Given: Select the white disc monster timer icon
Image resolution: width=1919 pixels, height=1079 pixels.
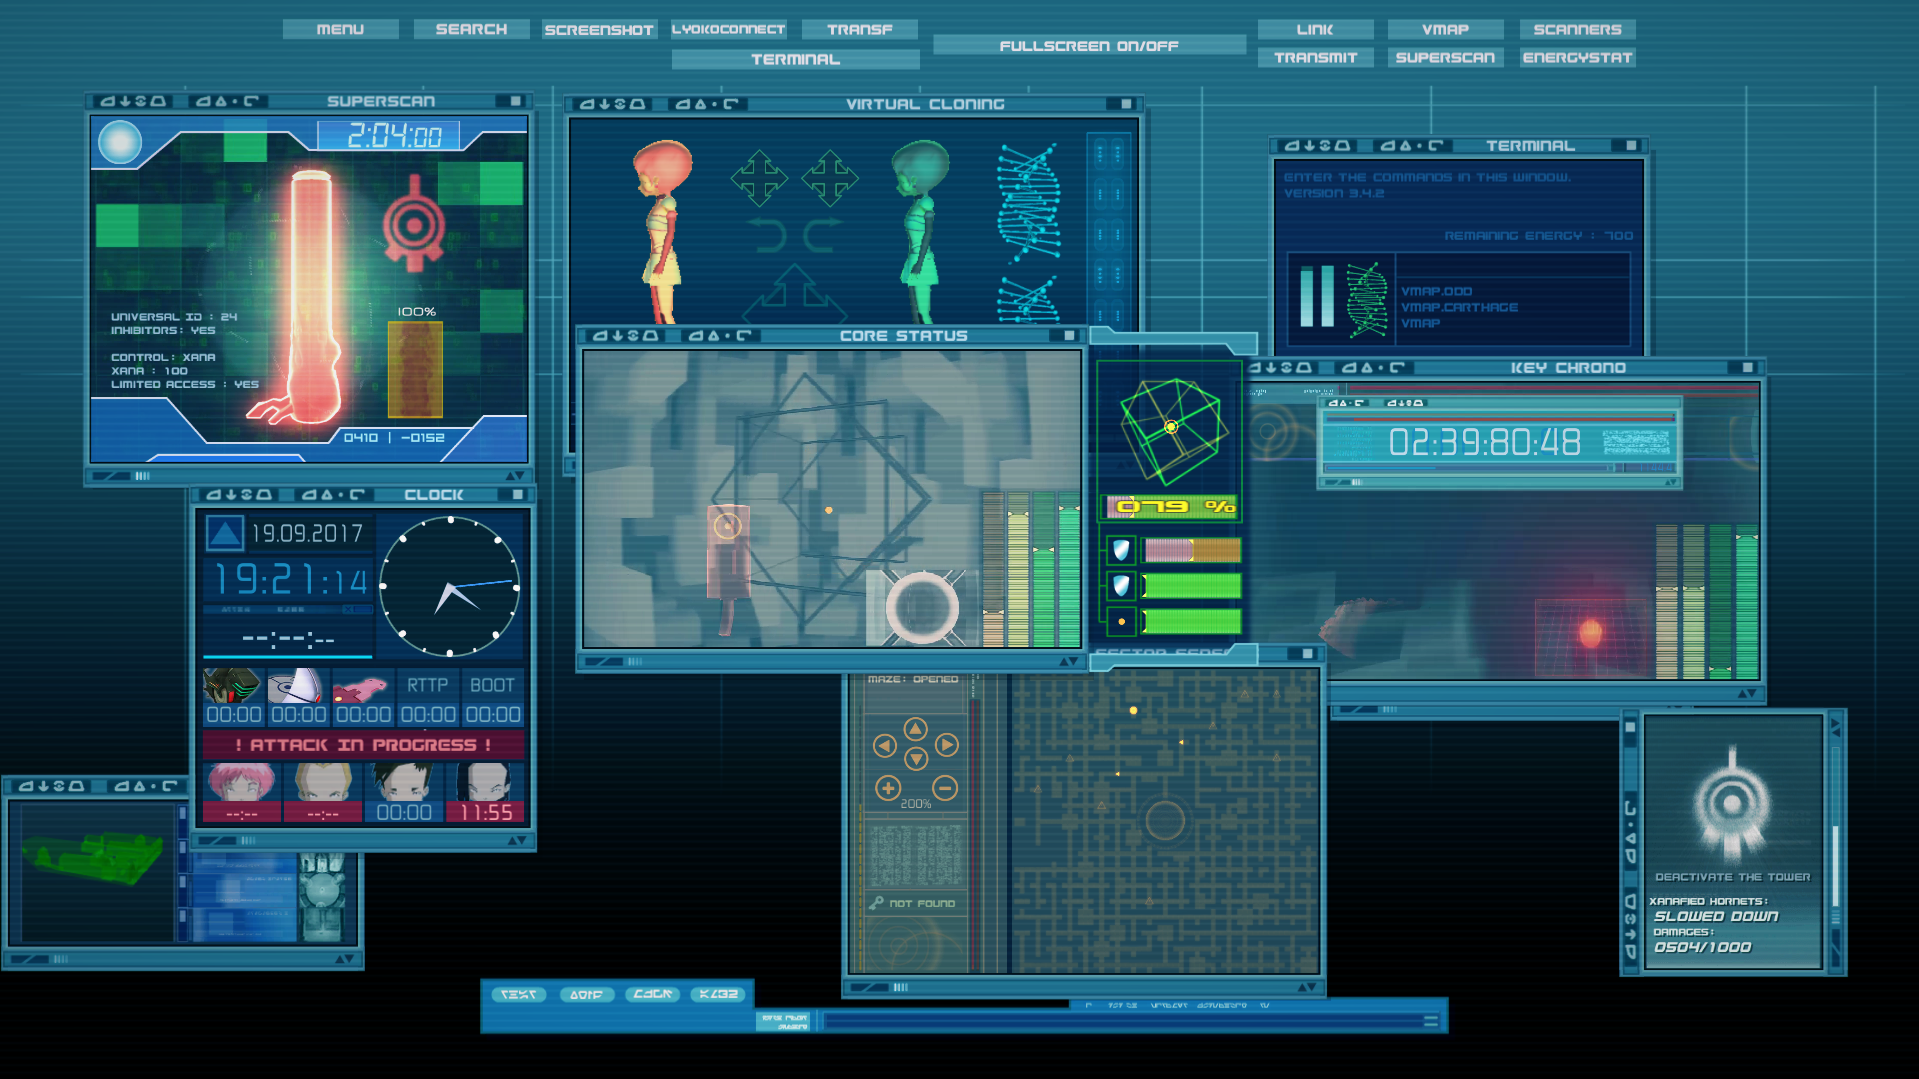Looking at the screenshot, I should [x=298, y=686].
